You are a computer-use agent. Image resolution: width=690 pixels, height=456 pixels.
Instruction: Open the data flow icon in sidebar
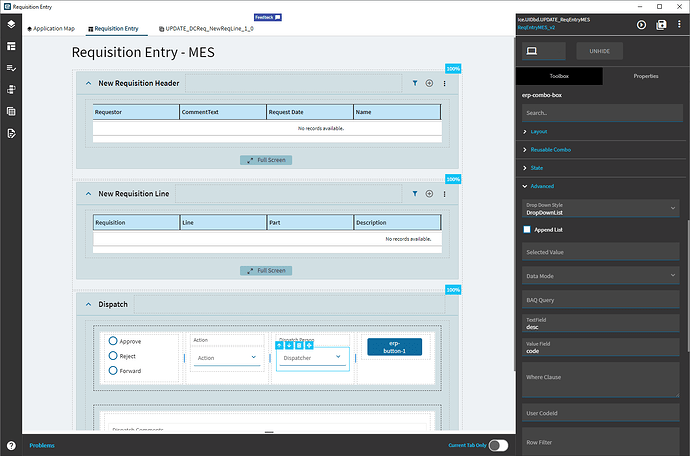tap(11, 89)
